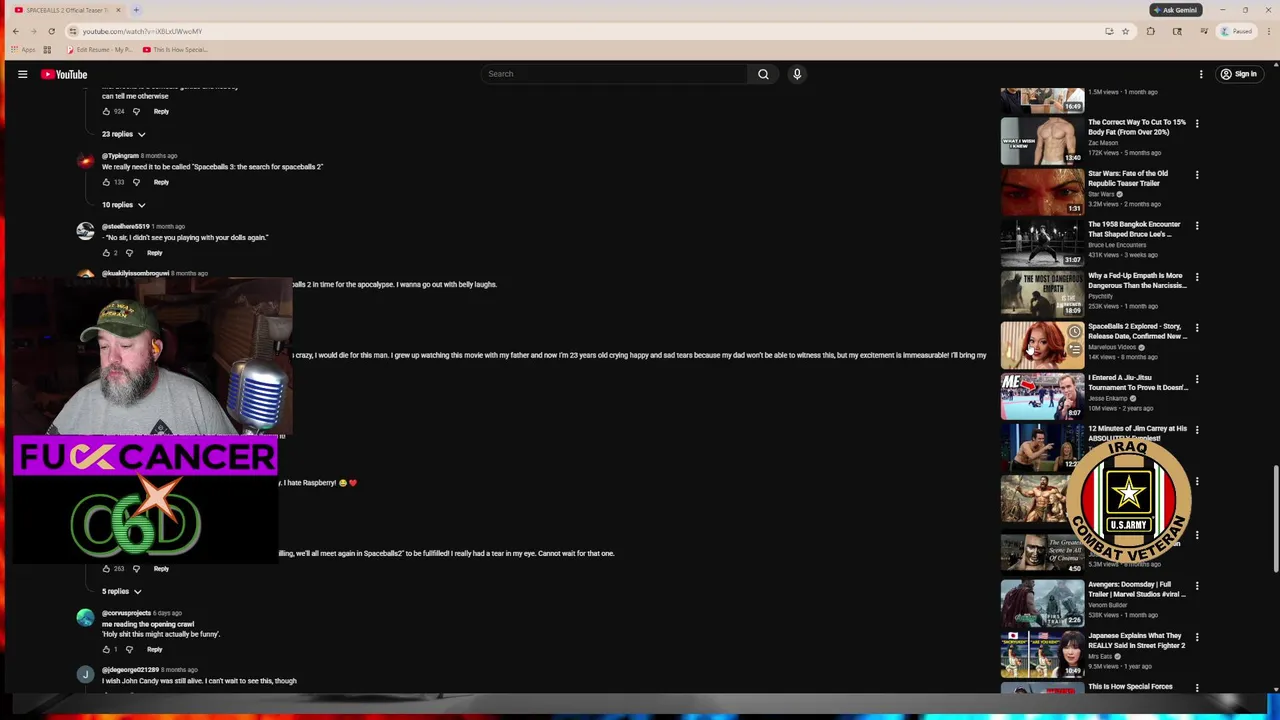Open The 1958 Bangkok Encounter video title
Viewport: 1280px width, 720px height.
tap(1135, 229)
